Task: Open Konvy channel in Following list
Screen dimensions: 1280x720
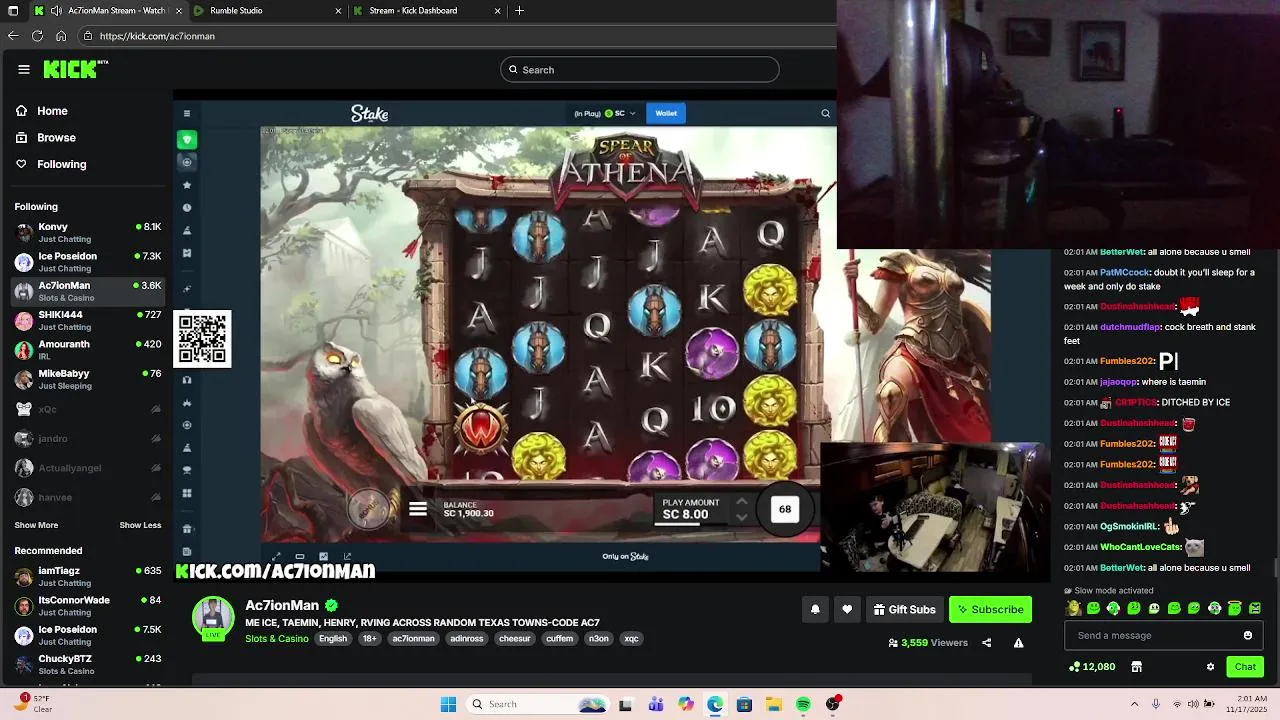Action: pyautogui.click(x=88, y=232)
